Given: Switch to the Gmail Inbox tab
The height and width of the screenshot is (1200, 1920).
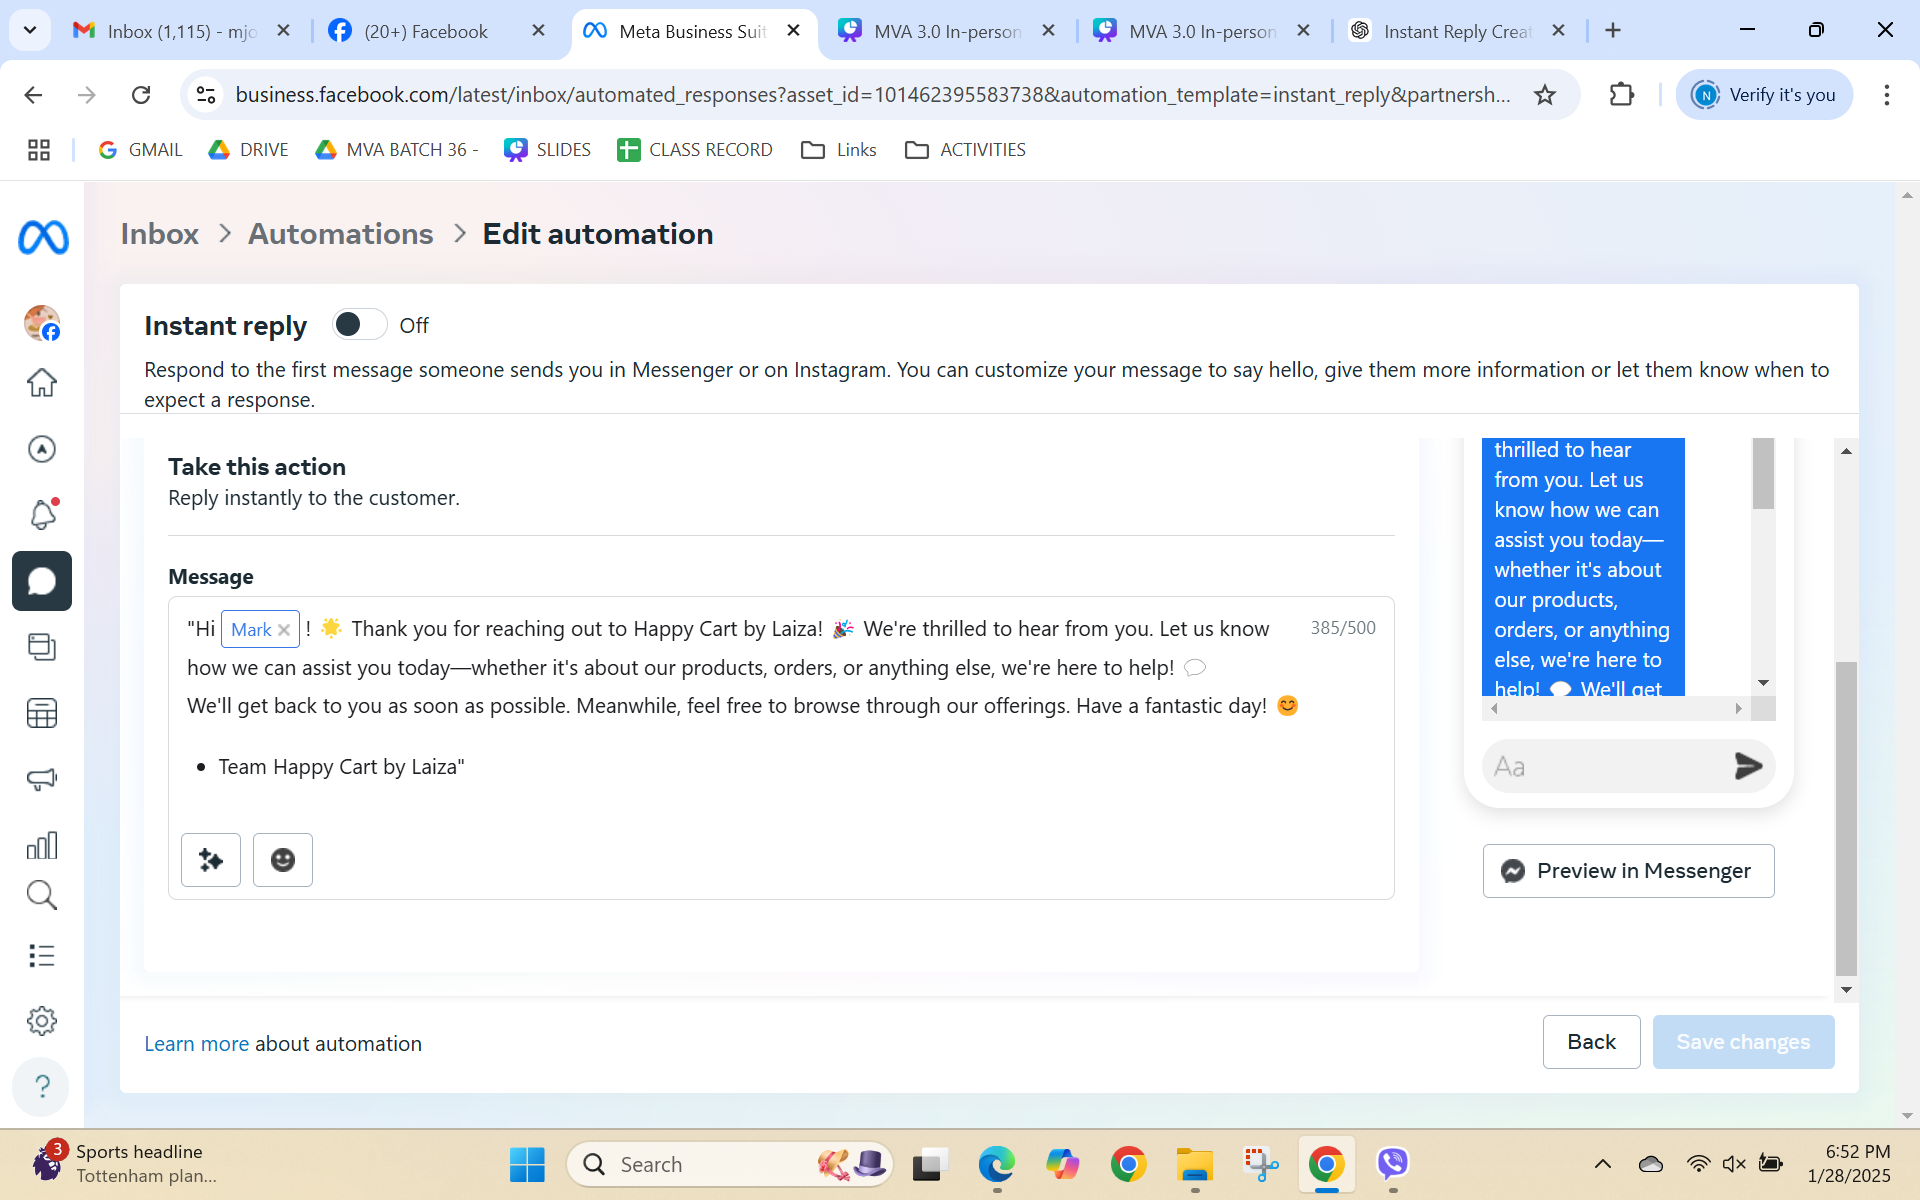Looking at the screenshot, I should pyautogui.click(x=180, y=31).
